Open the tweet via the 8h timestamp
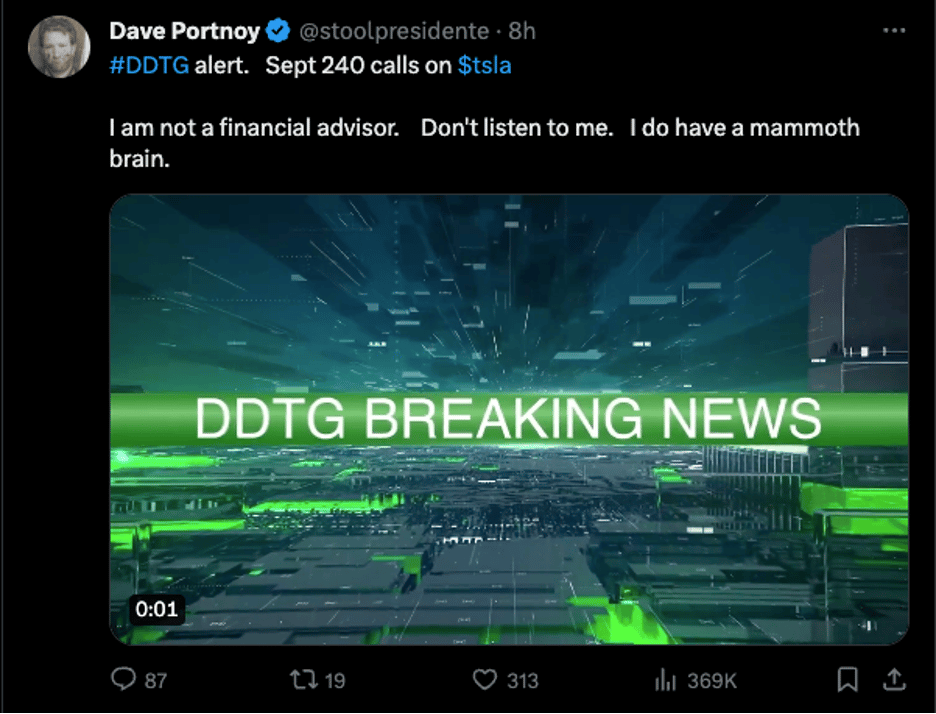 point(522,31)
